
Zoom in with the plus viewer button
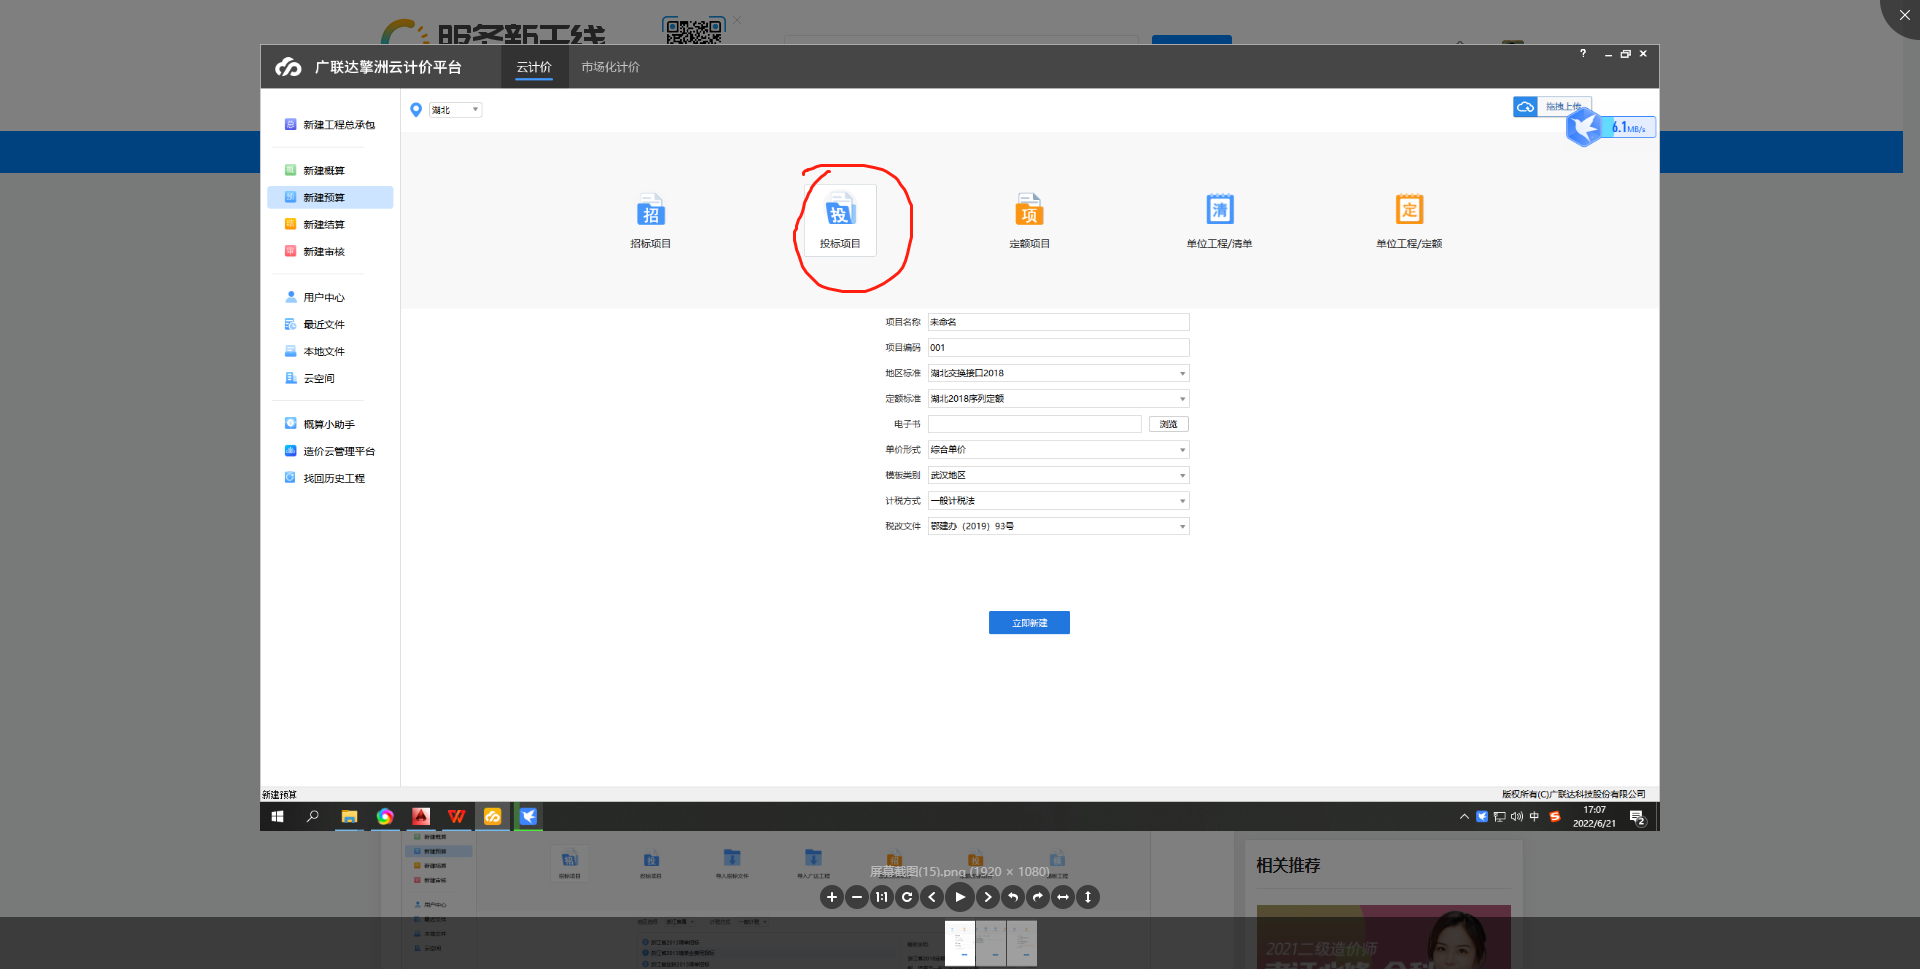[832, 897]
